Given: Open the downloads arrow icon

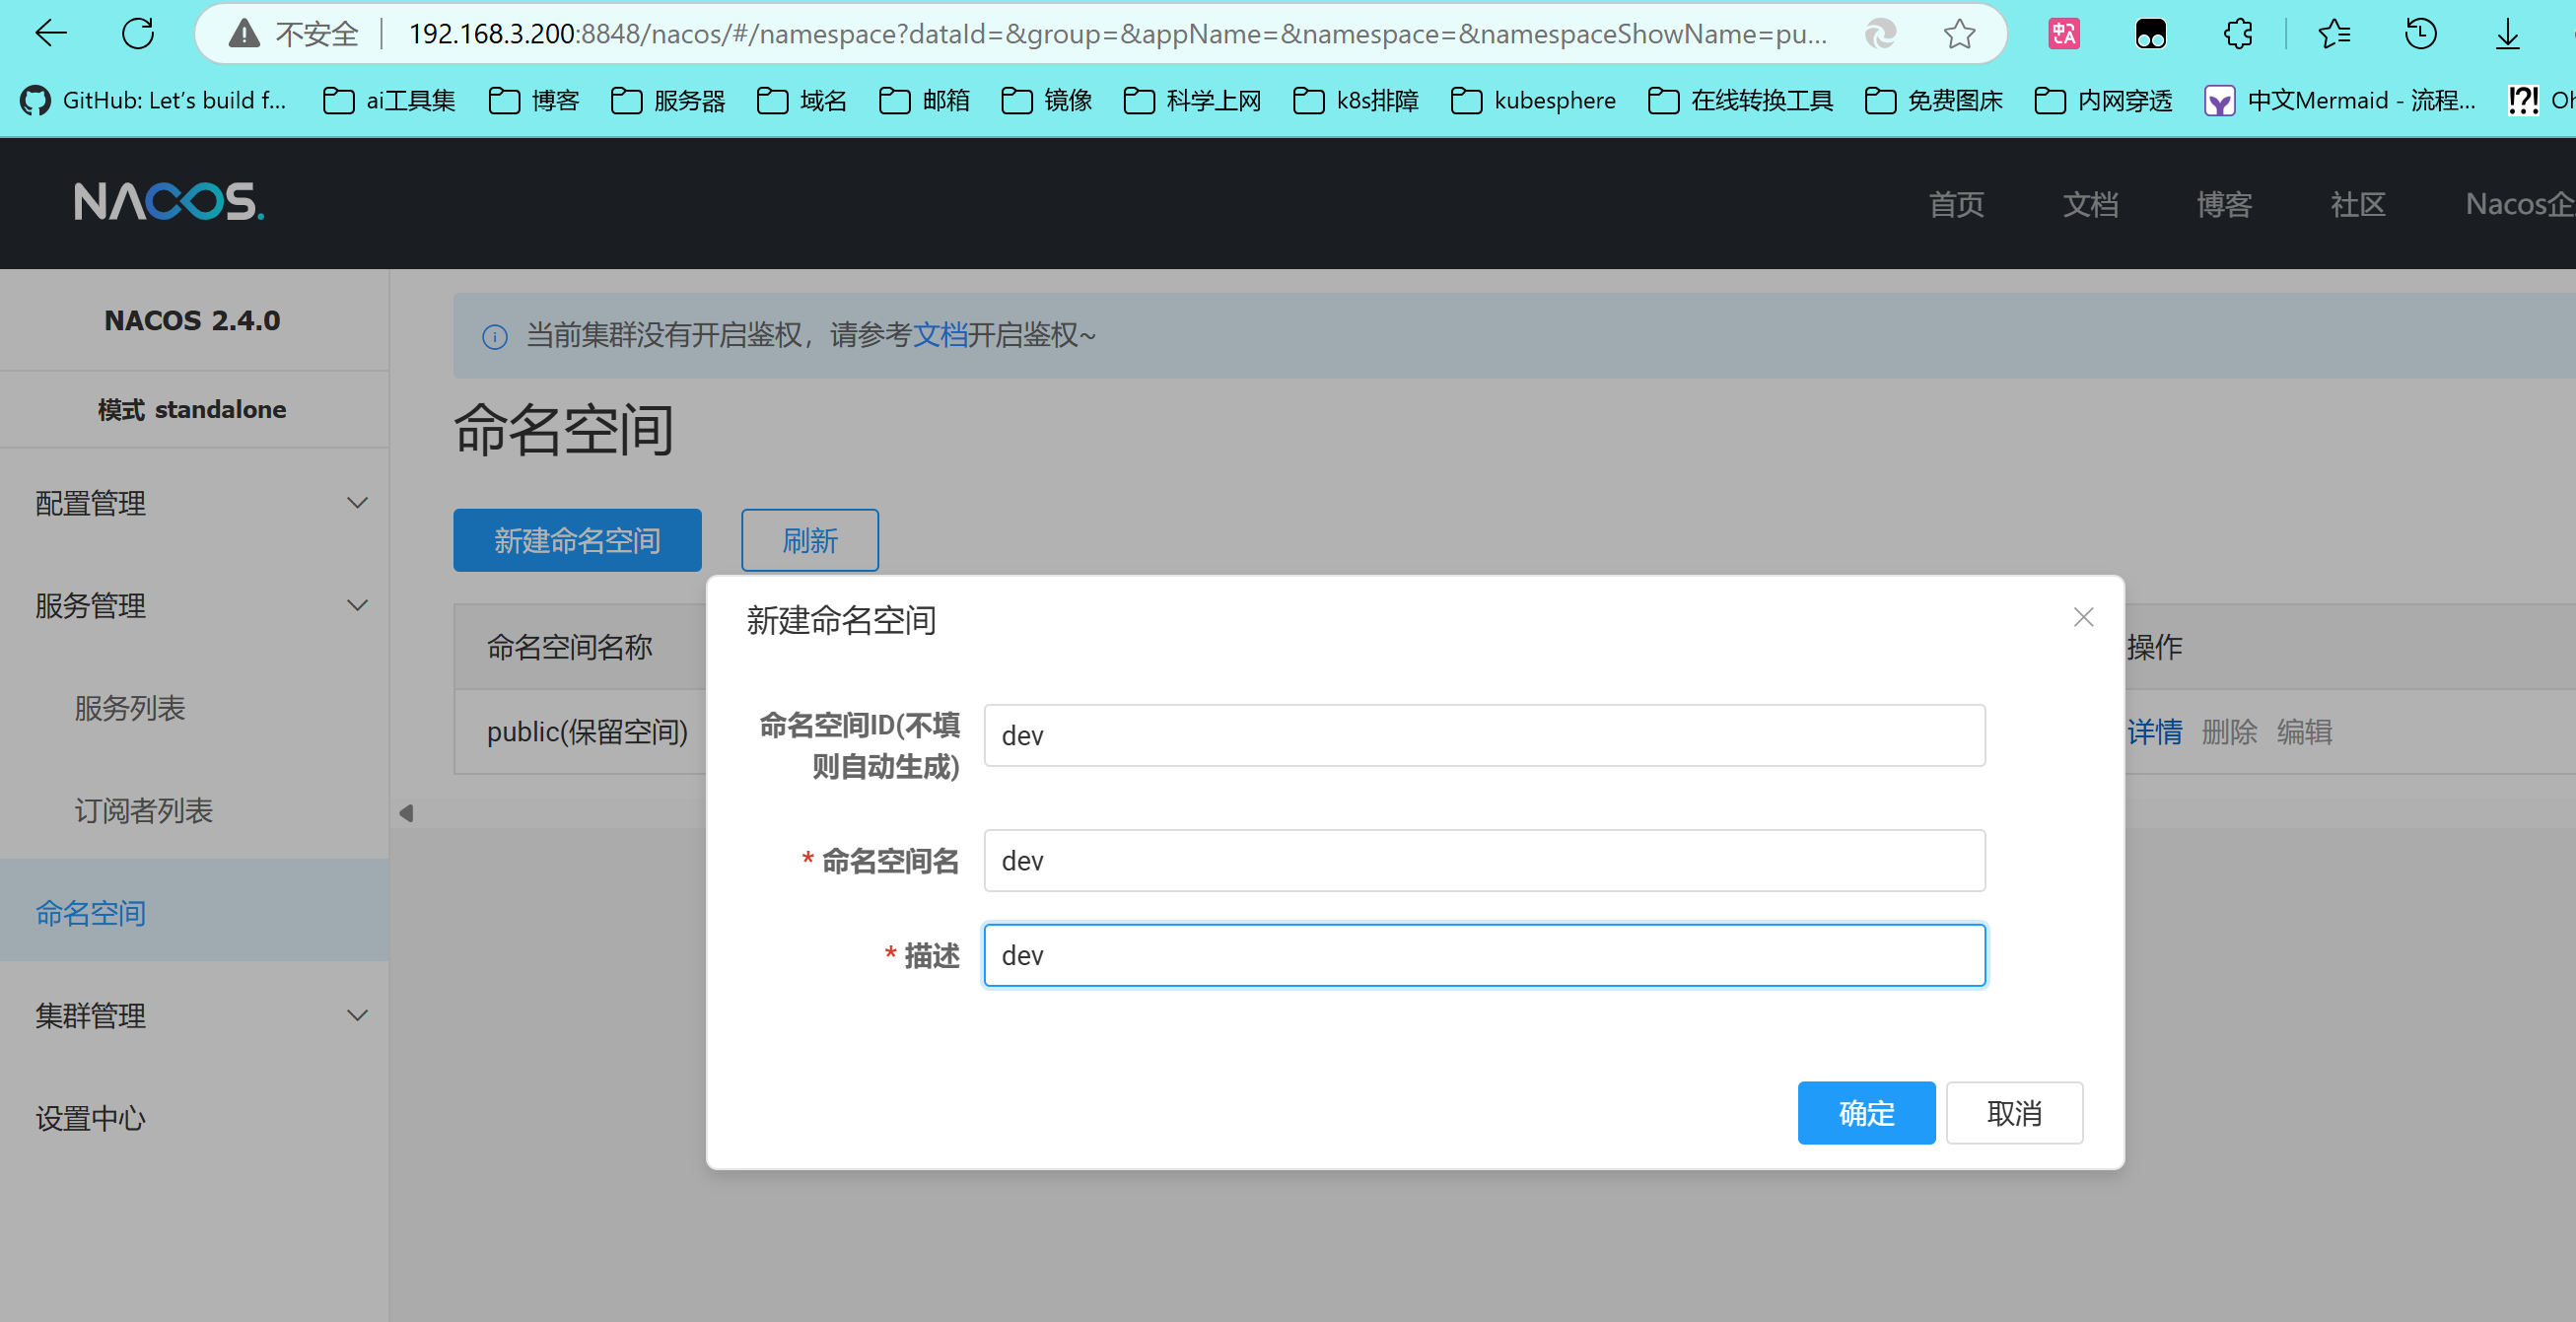Looking at the screenshot, I should point(2507,34).
